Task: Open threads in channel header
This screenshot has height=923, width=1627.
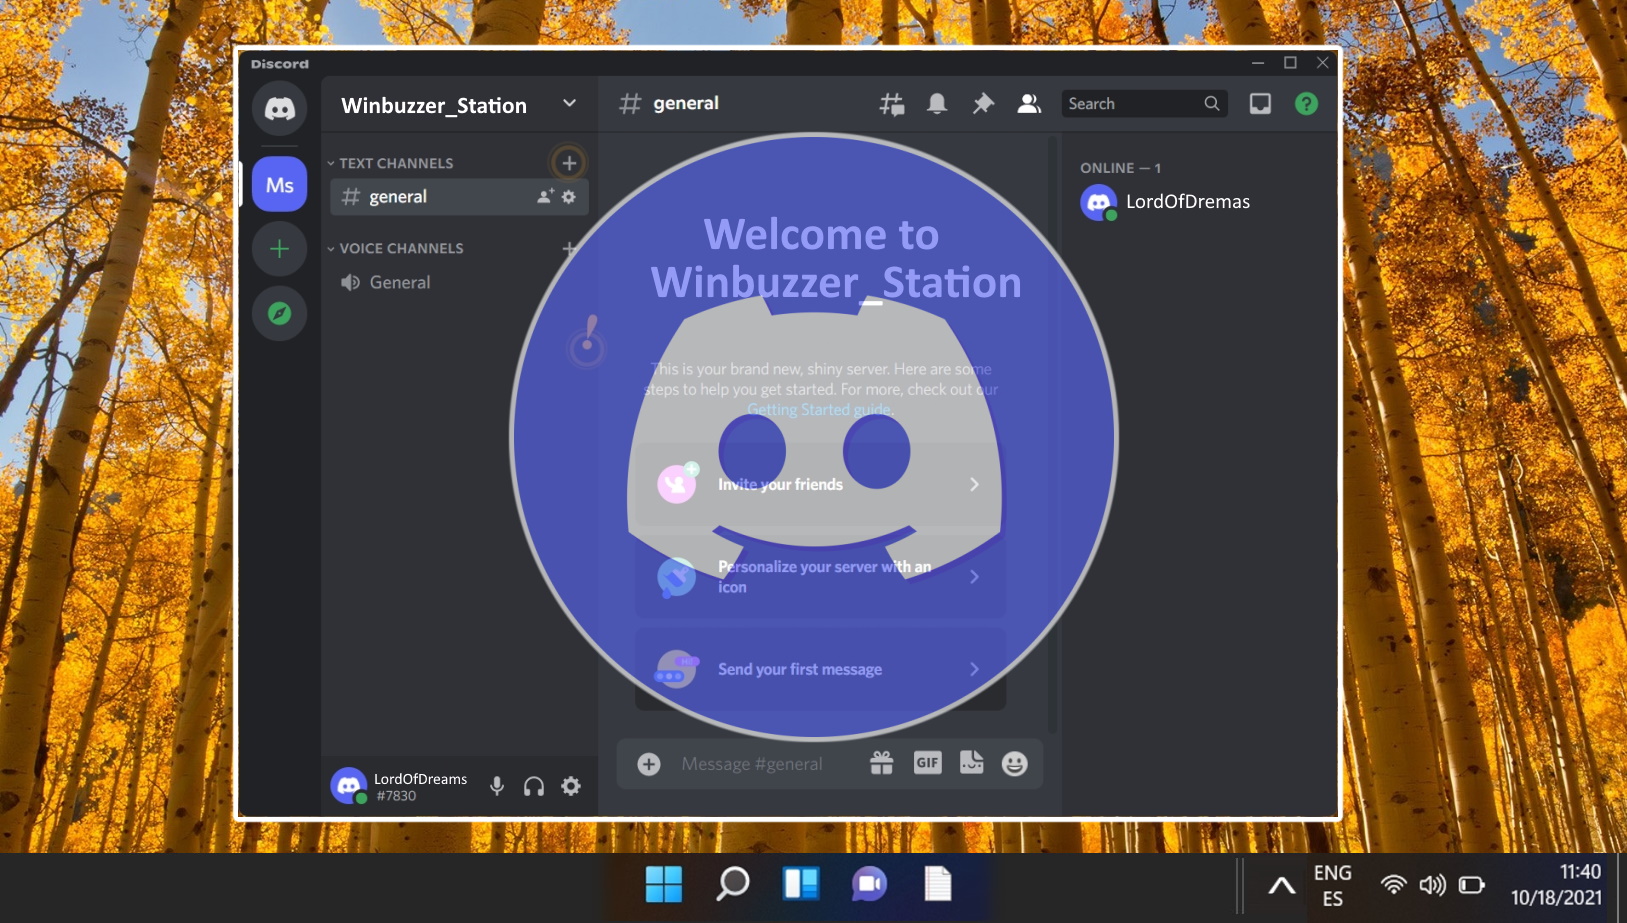Action: click(x=892, y=104)
